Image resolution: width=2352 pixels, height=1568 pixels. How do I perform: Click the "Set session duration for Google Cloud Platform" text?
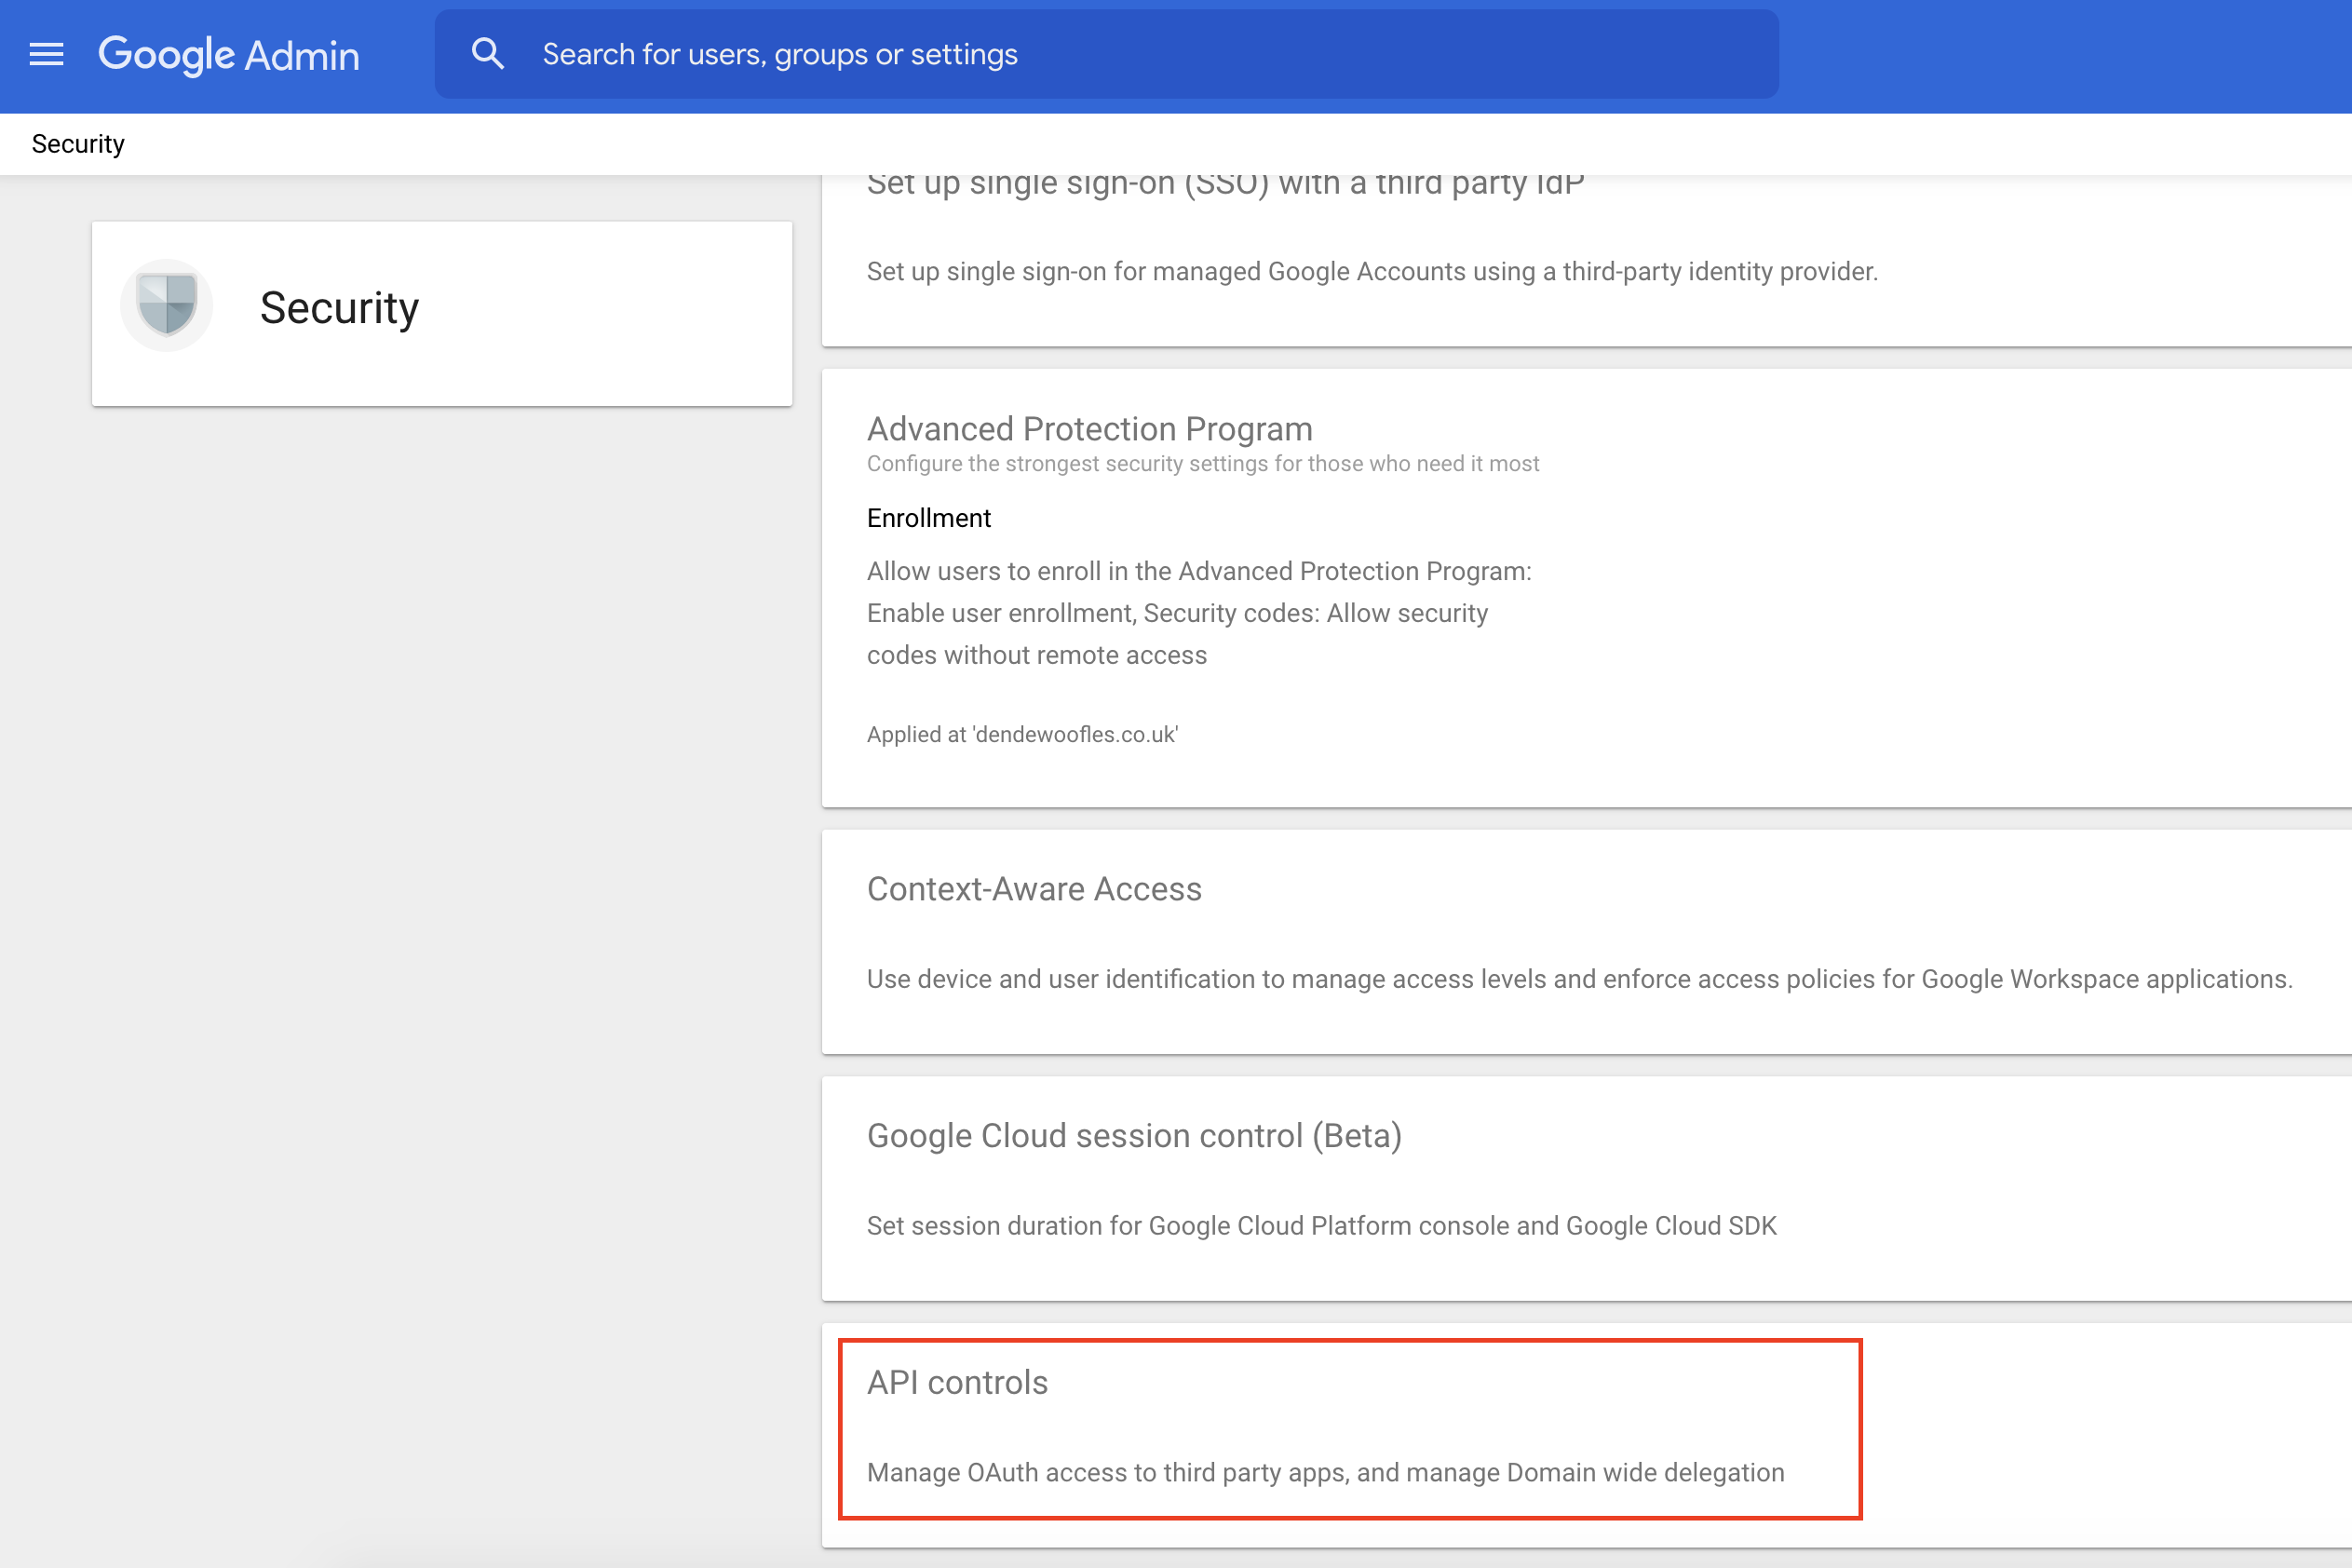[1321, 1225]
